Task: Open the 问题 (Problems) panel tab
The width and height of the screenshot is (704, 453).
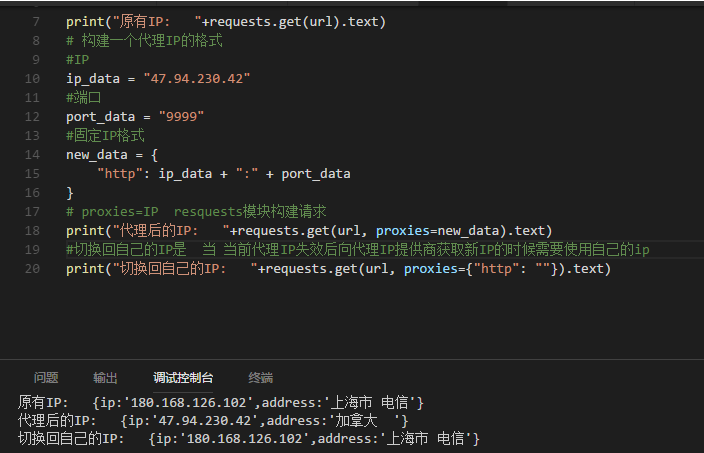Action: 46,377
